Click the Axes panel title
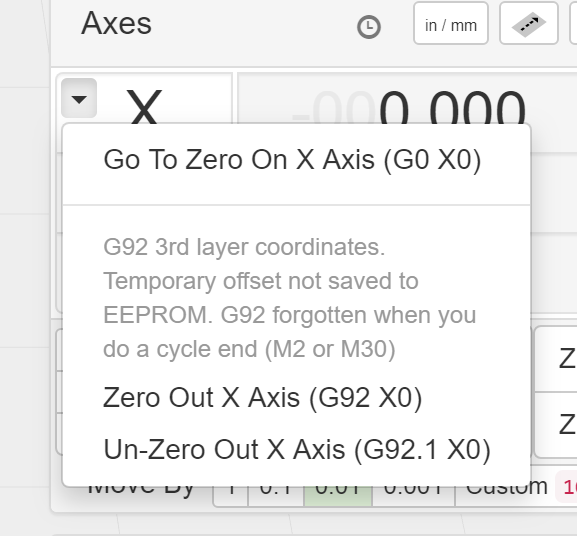The image size is (577, 536). tap(116, 23)
